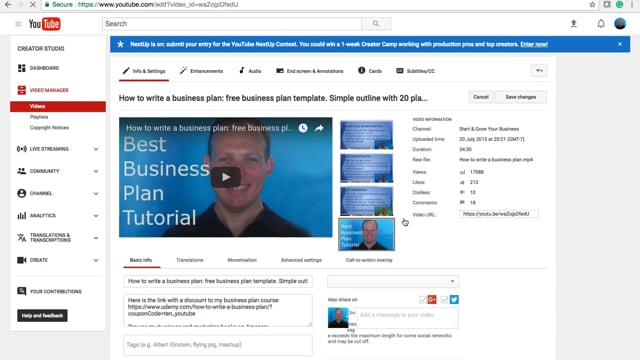
Task: Open the privacy dropdown beside title
Action: pyautogui.click(x=393, y=281)
